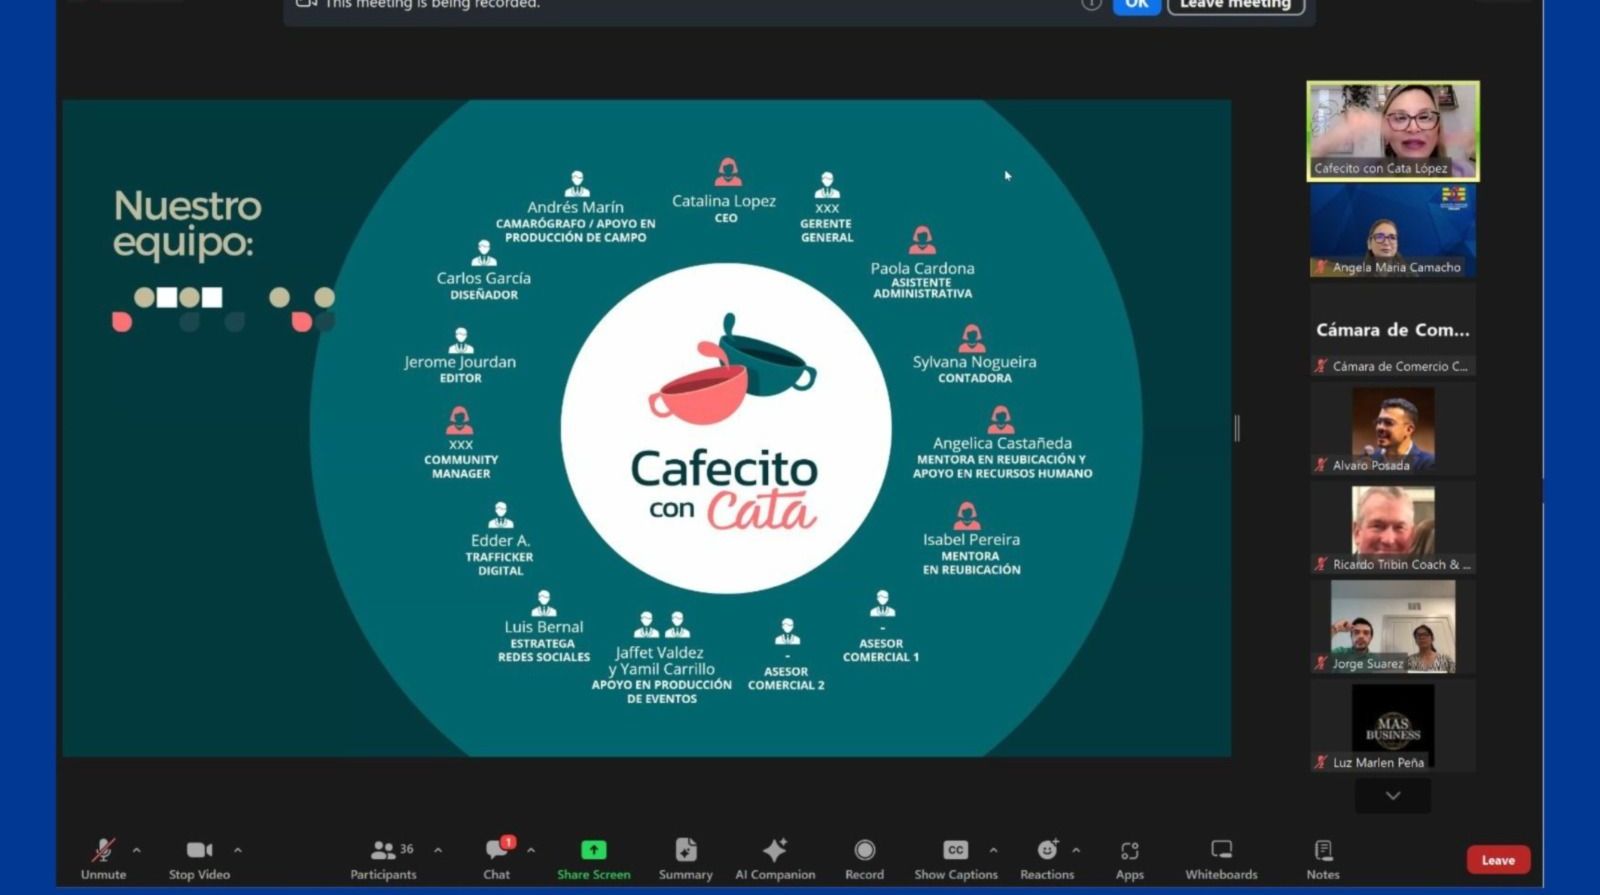Viewport: 1600px width, 895px height.
Task: Open the Participants panel
Action: [x=383, y=858]
